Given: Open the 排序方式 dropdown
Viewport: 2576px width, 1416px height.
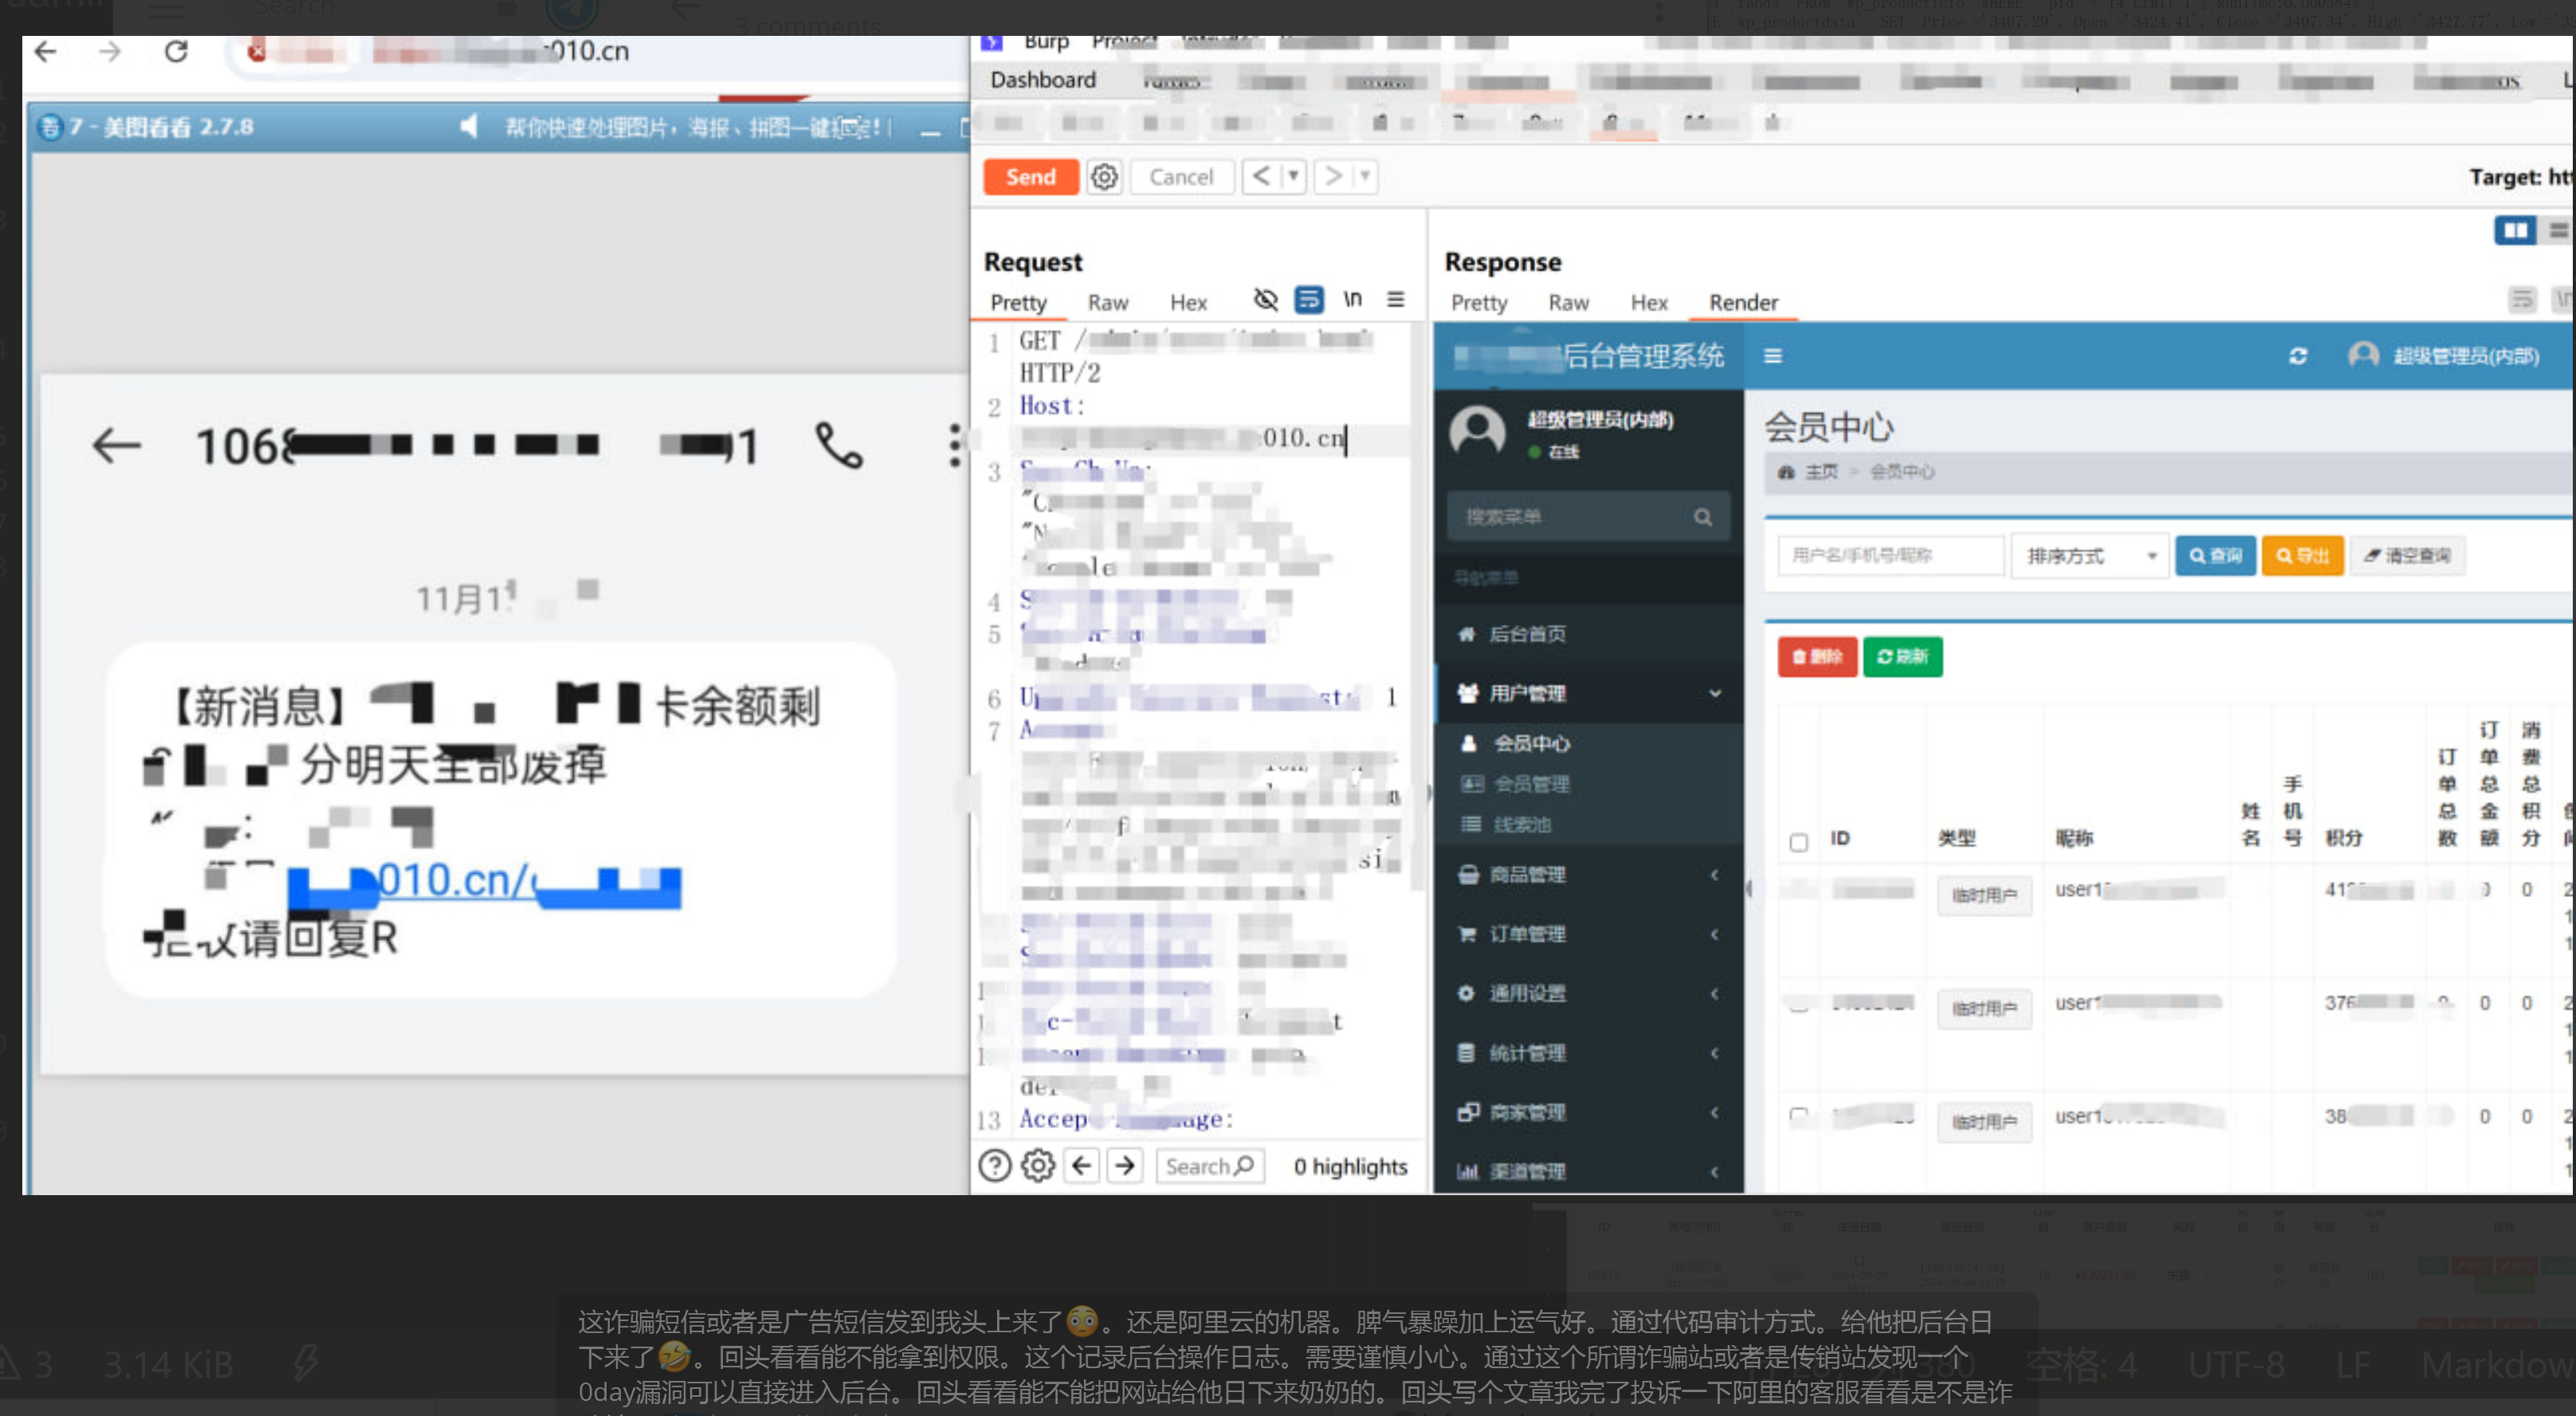Looking at the screenshot, I should (x=2091, y=555).
